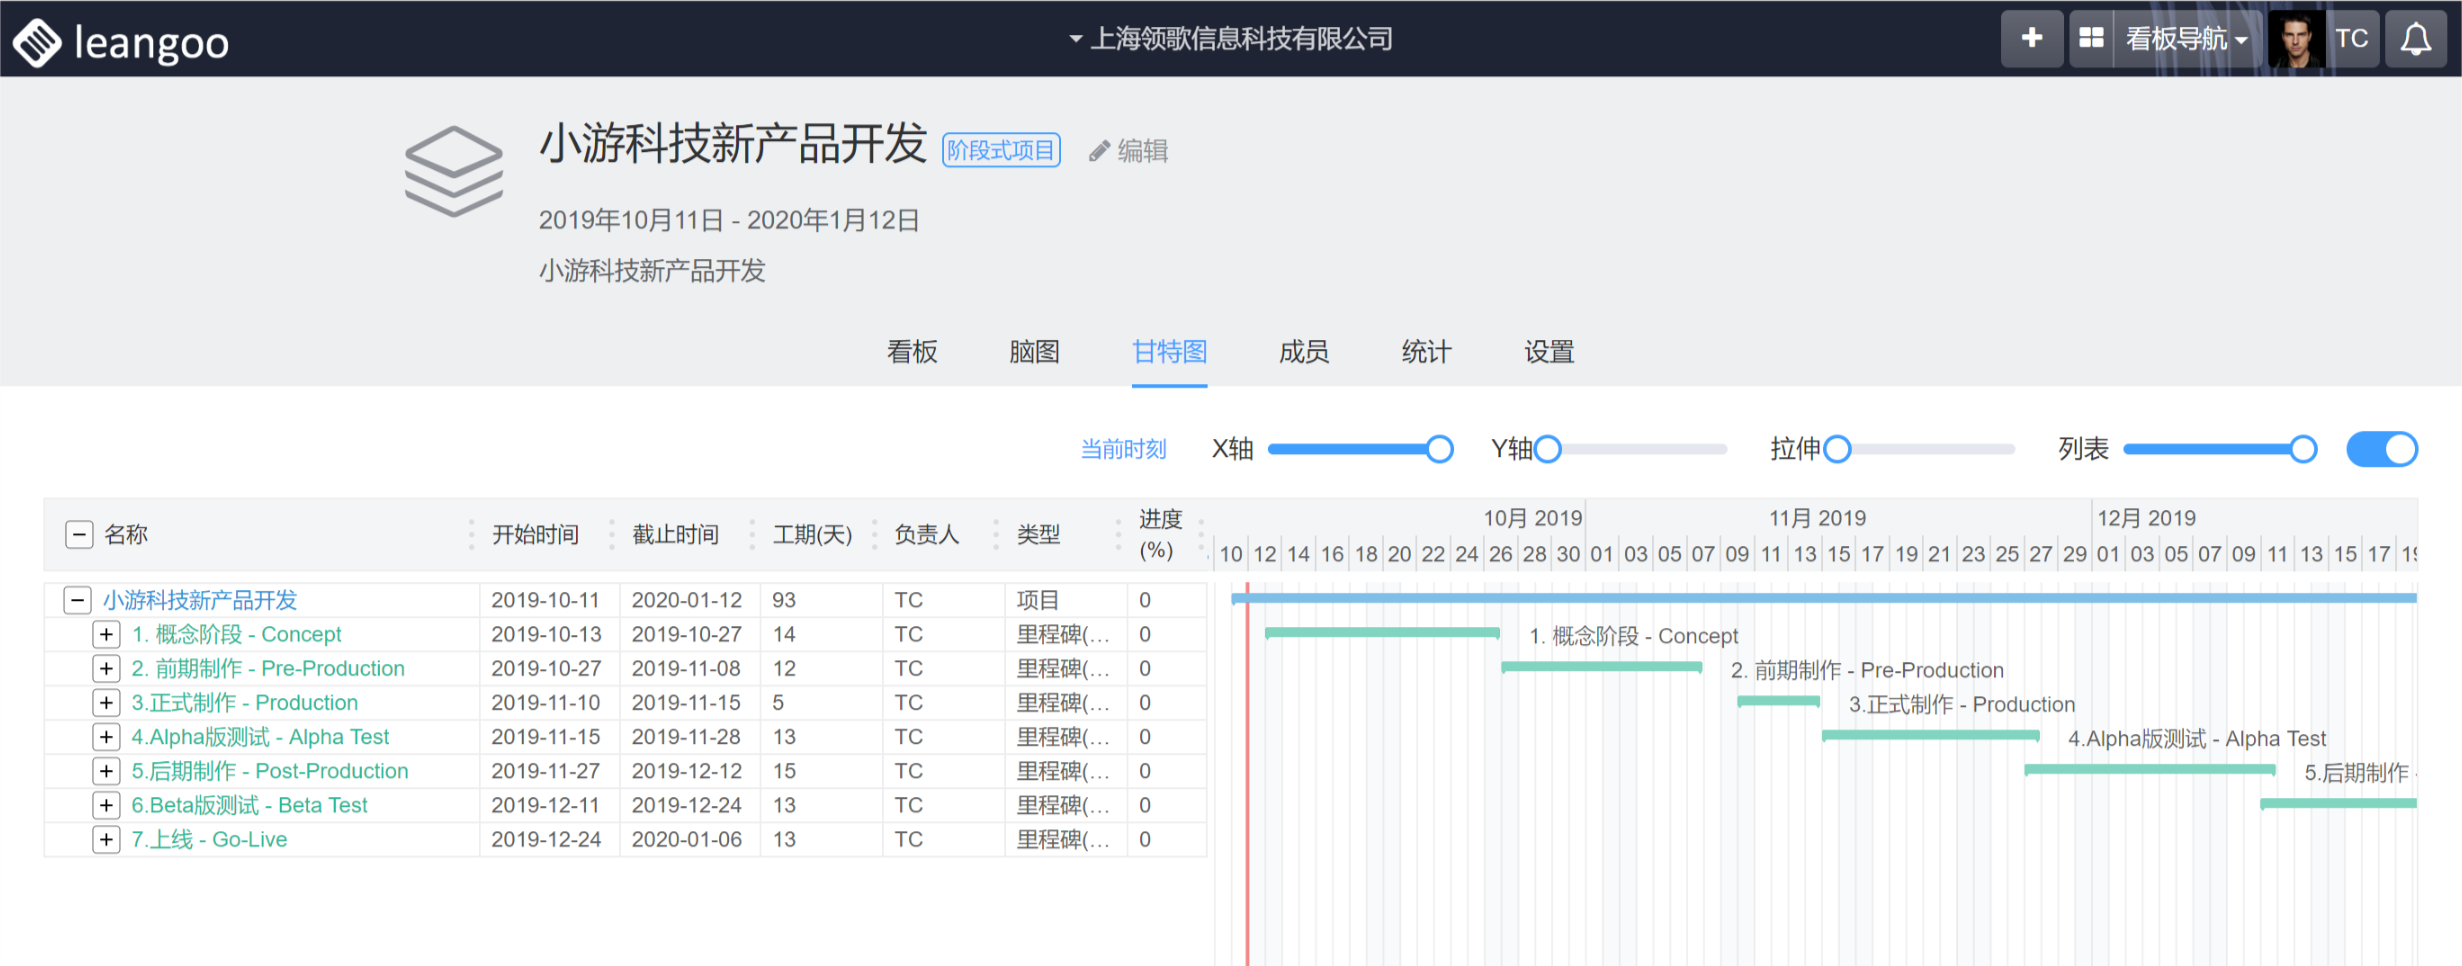Image resolution: width=2462 pixels, height=966 pixels.
Task: Click the TC user initials button
Action: tap(2351, 39)
